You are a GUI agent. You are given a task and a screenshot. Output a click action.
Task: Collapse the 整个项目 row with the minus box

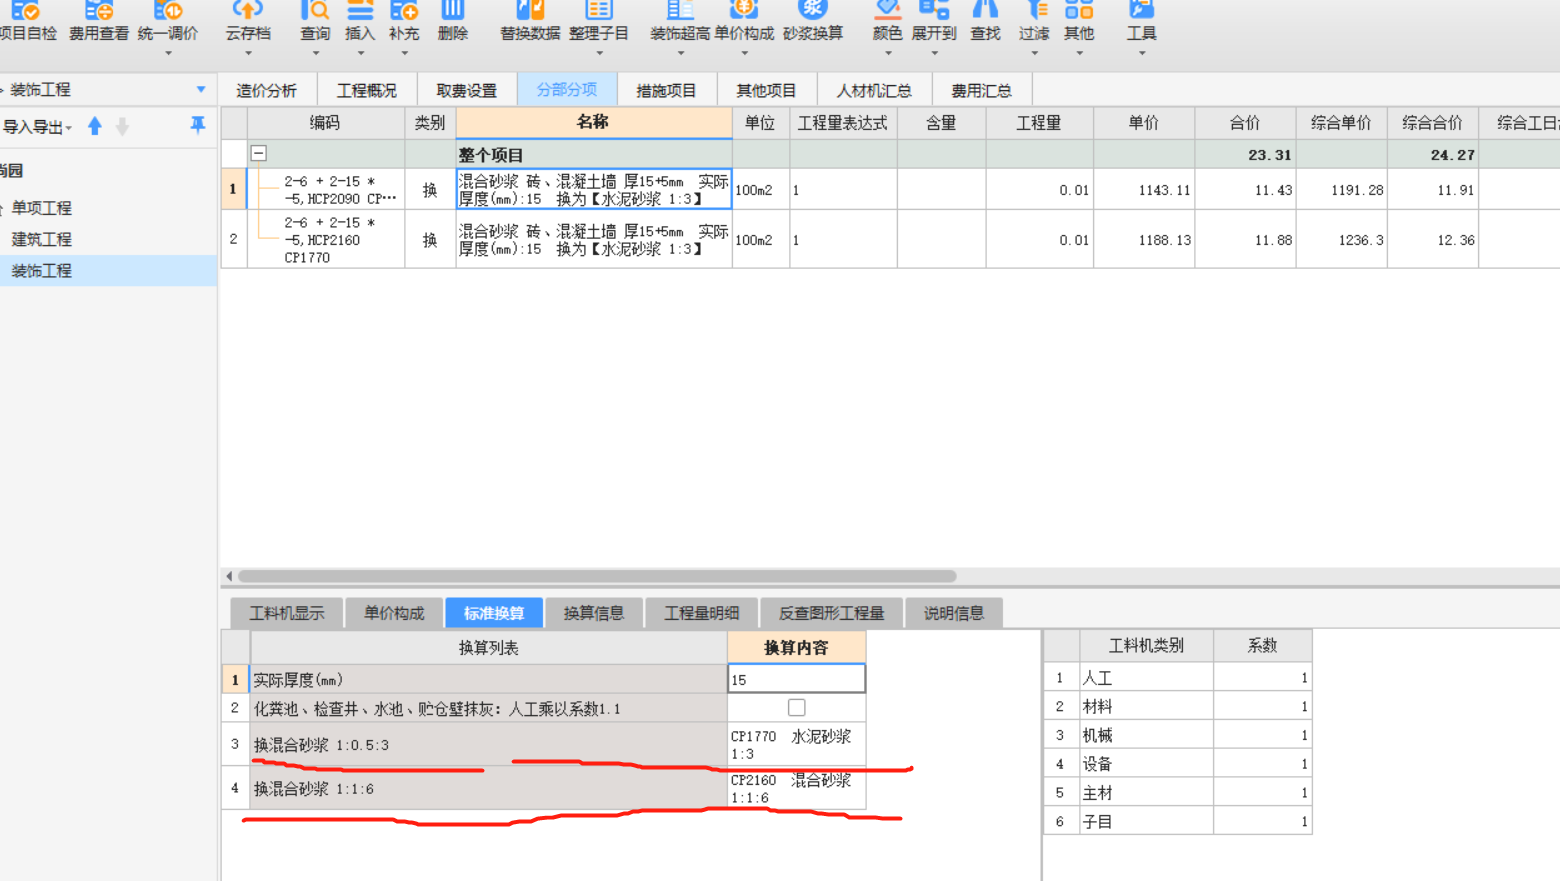[259, 154]
